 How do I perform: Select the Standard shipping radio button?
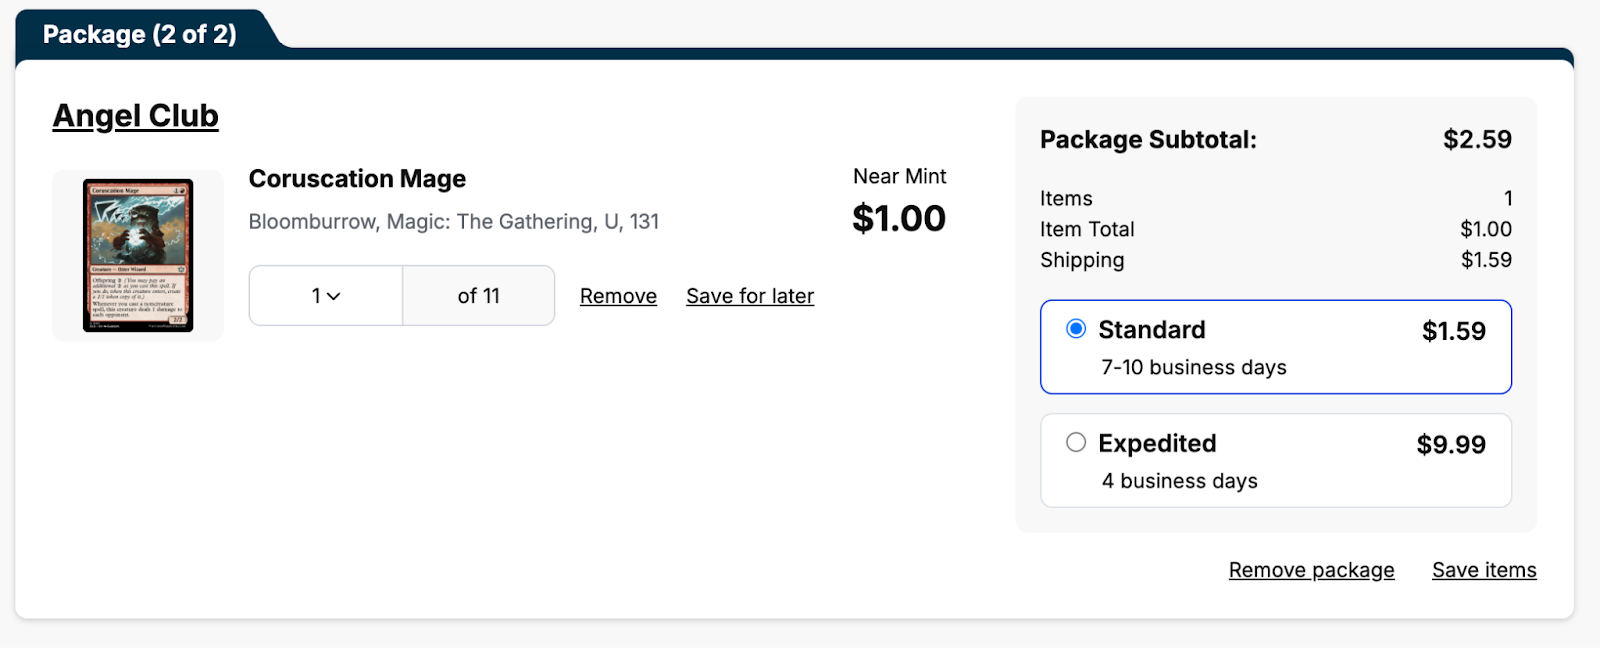pos(1076,329)
